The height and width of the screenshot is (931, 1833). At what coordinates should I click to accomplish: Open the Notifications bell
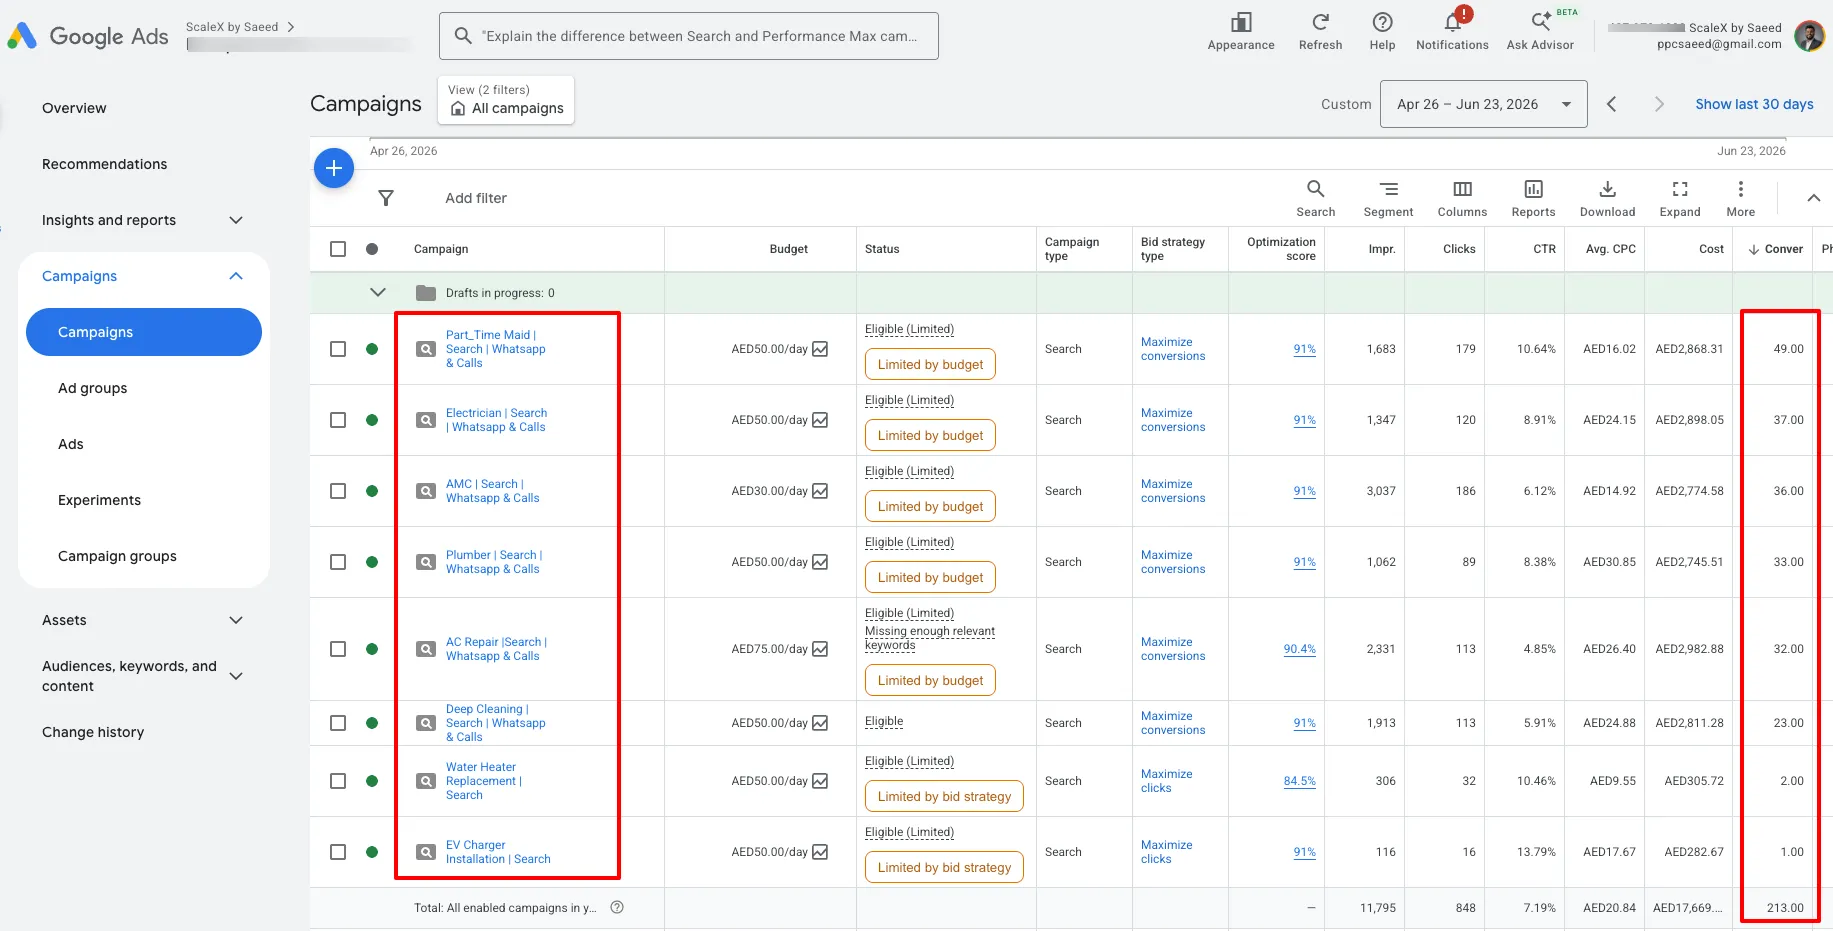(1452, 22)
